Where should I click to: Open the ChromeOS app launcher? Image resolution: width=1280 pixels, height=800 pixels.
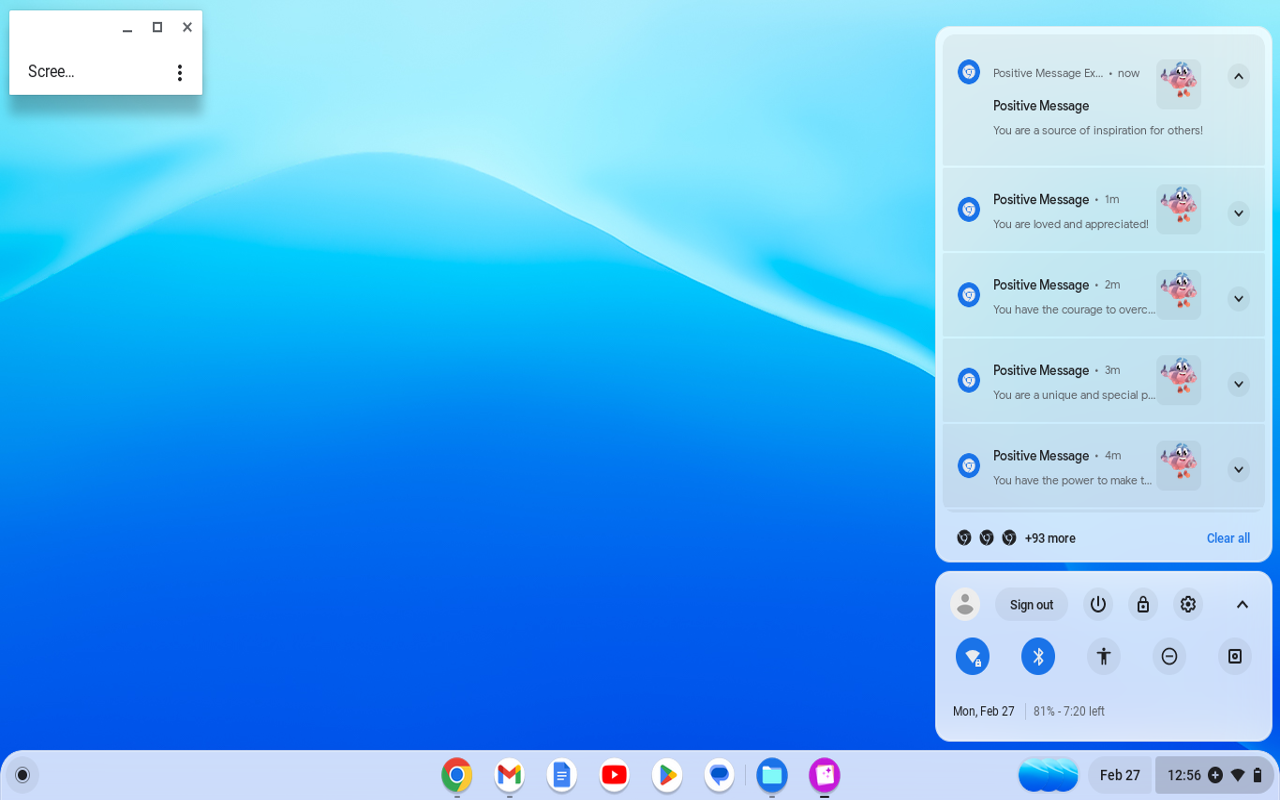(x=22, y=775)
